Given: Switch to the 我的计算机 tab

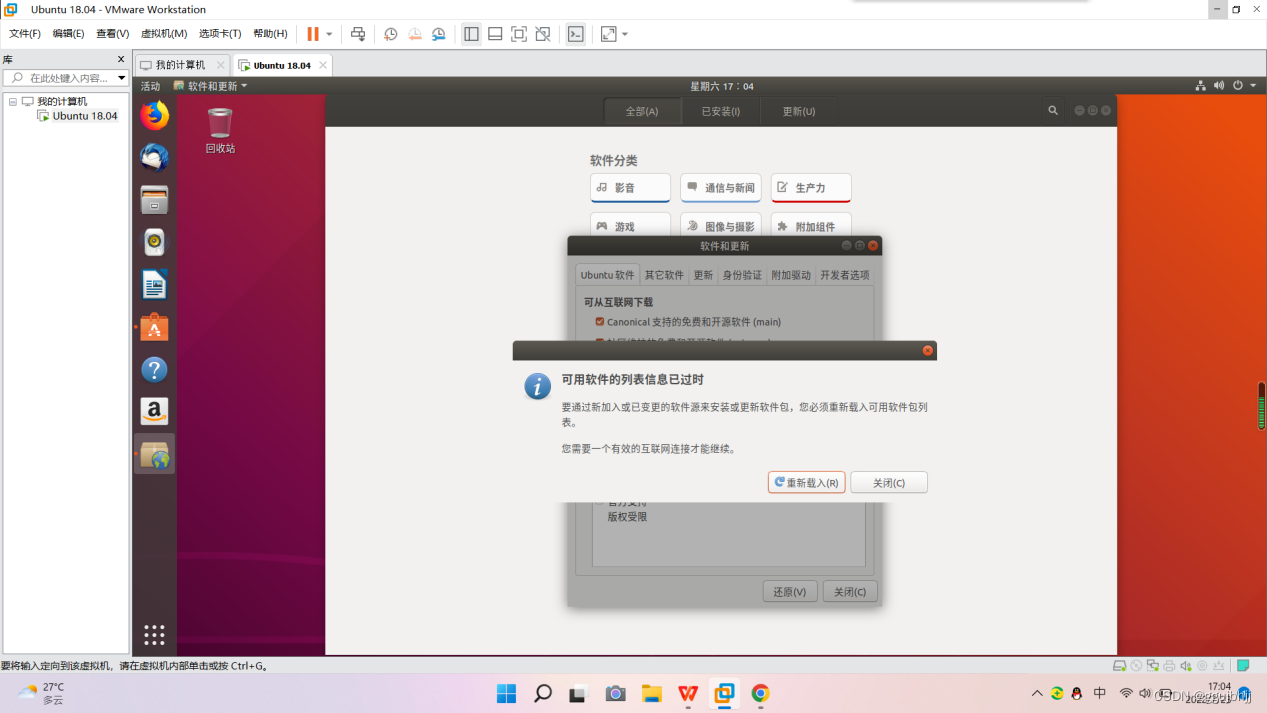Looking at the screenshot, I should click(x=181, y=65).
